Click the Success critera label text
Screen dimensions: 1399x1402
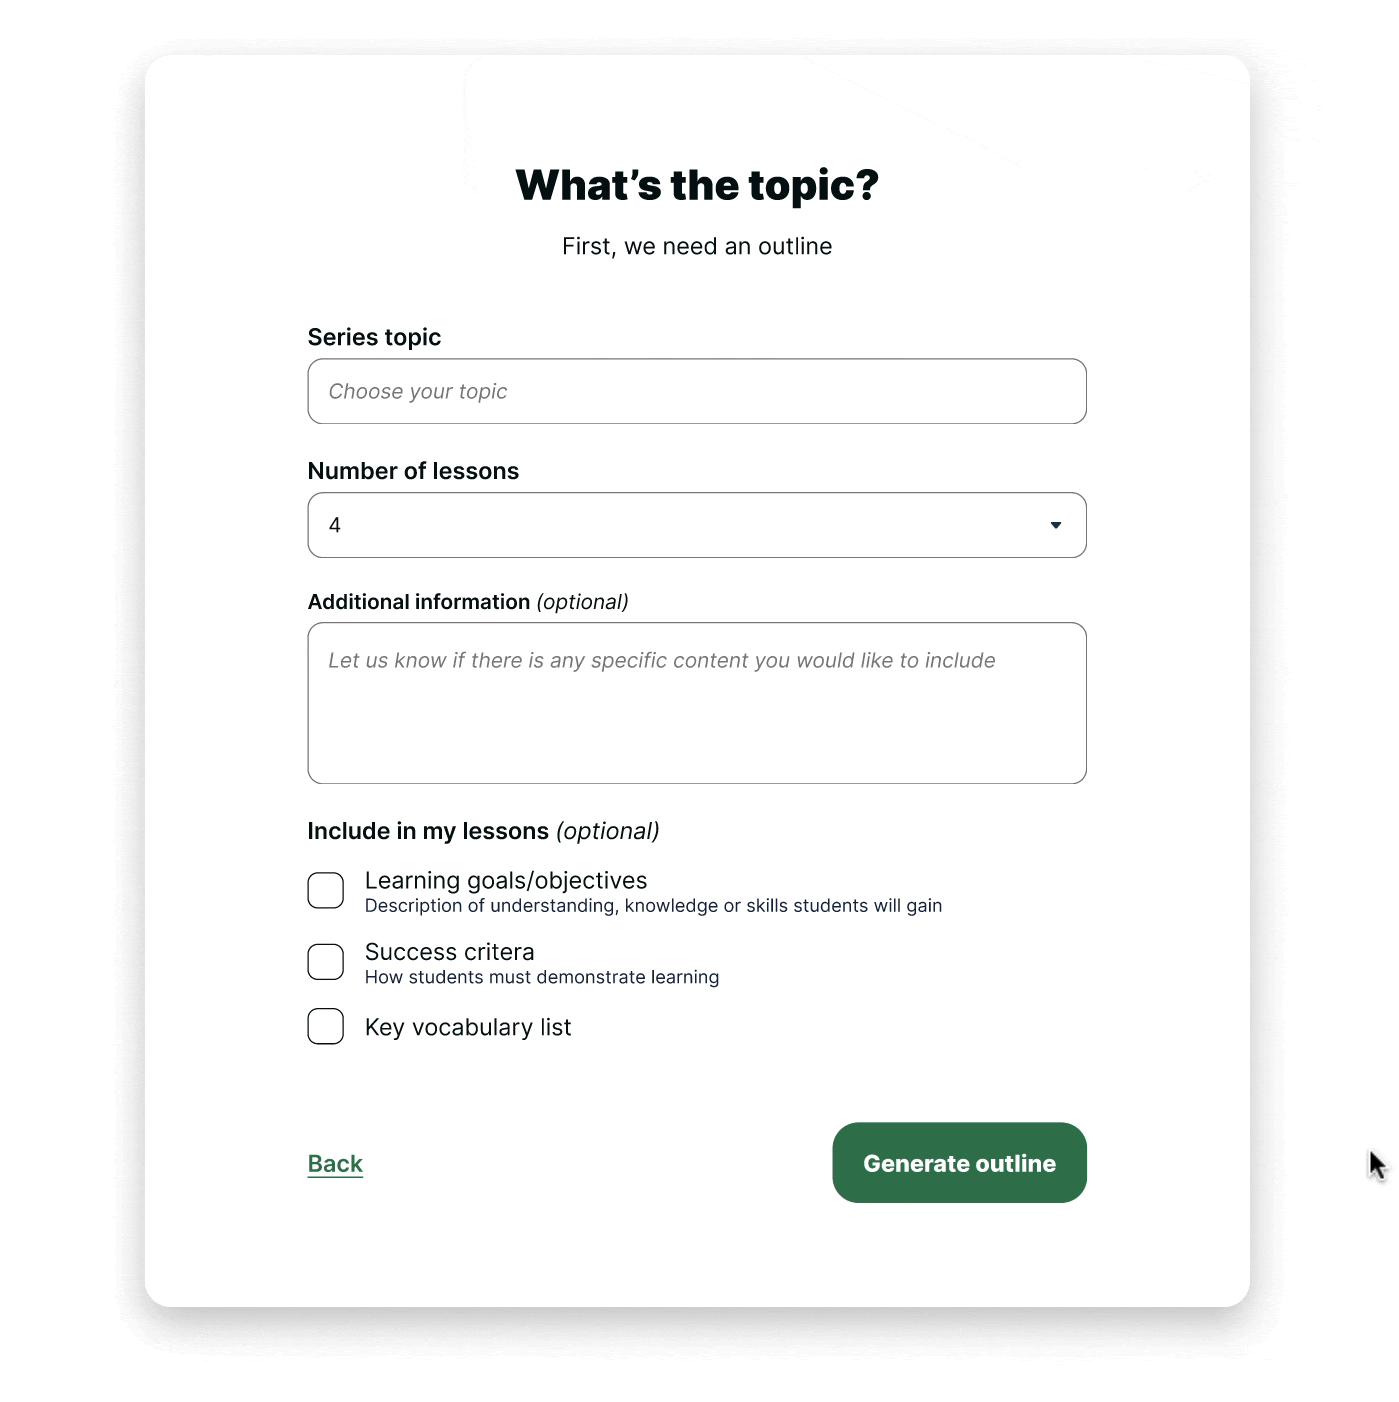[450, 952]
